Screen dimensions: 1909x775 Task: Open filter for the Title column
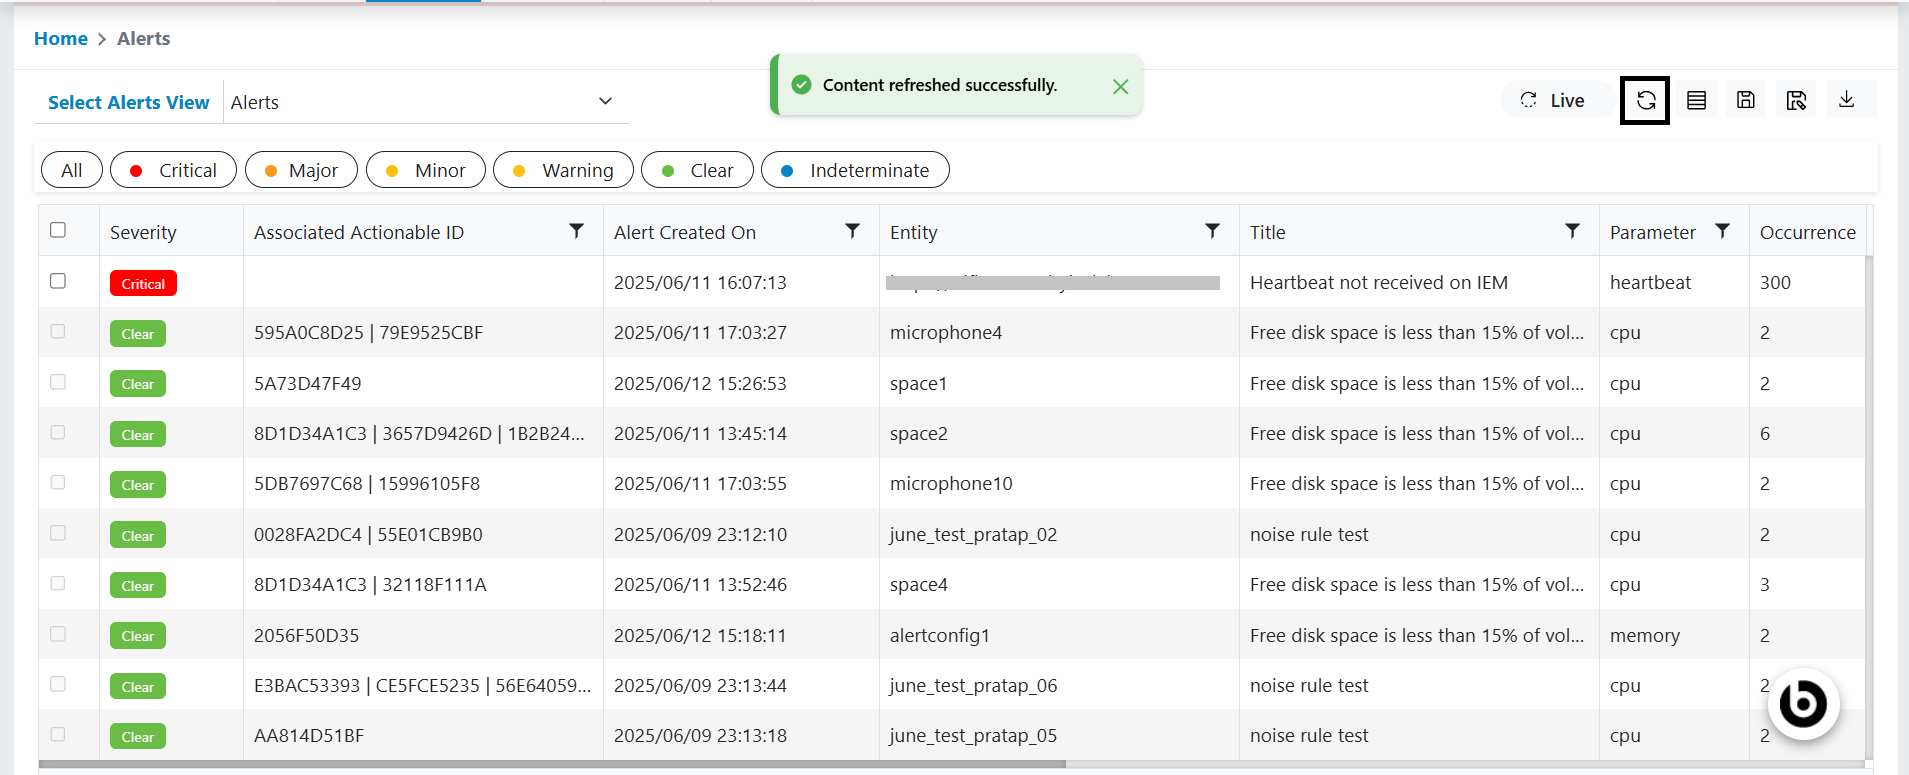(x=1572, y=231)
